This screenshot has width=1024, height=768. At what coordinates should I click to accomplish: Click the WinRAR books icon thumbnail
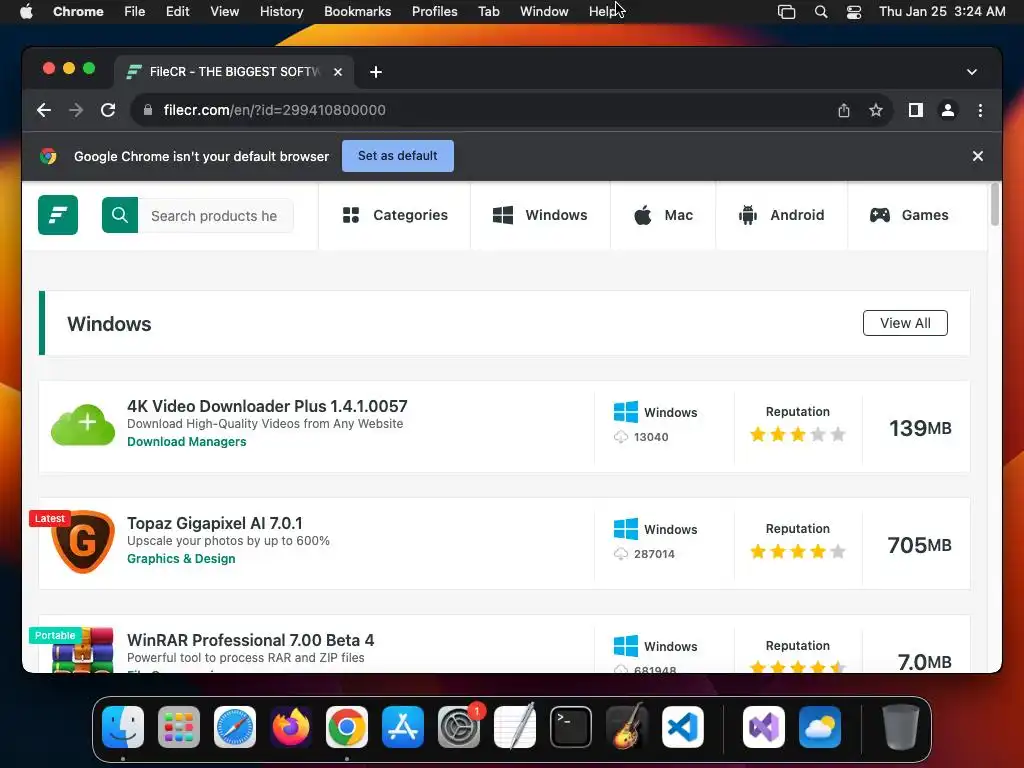coord(83,650)
